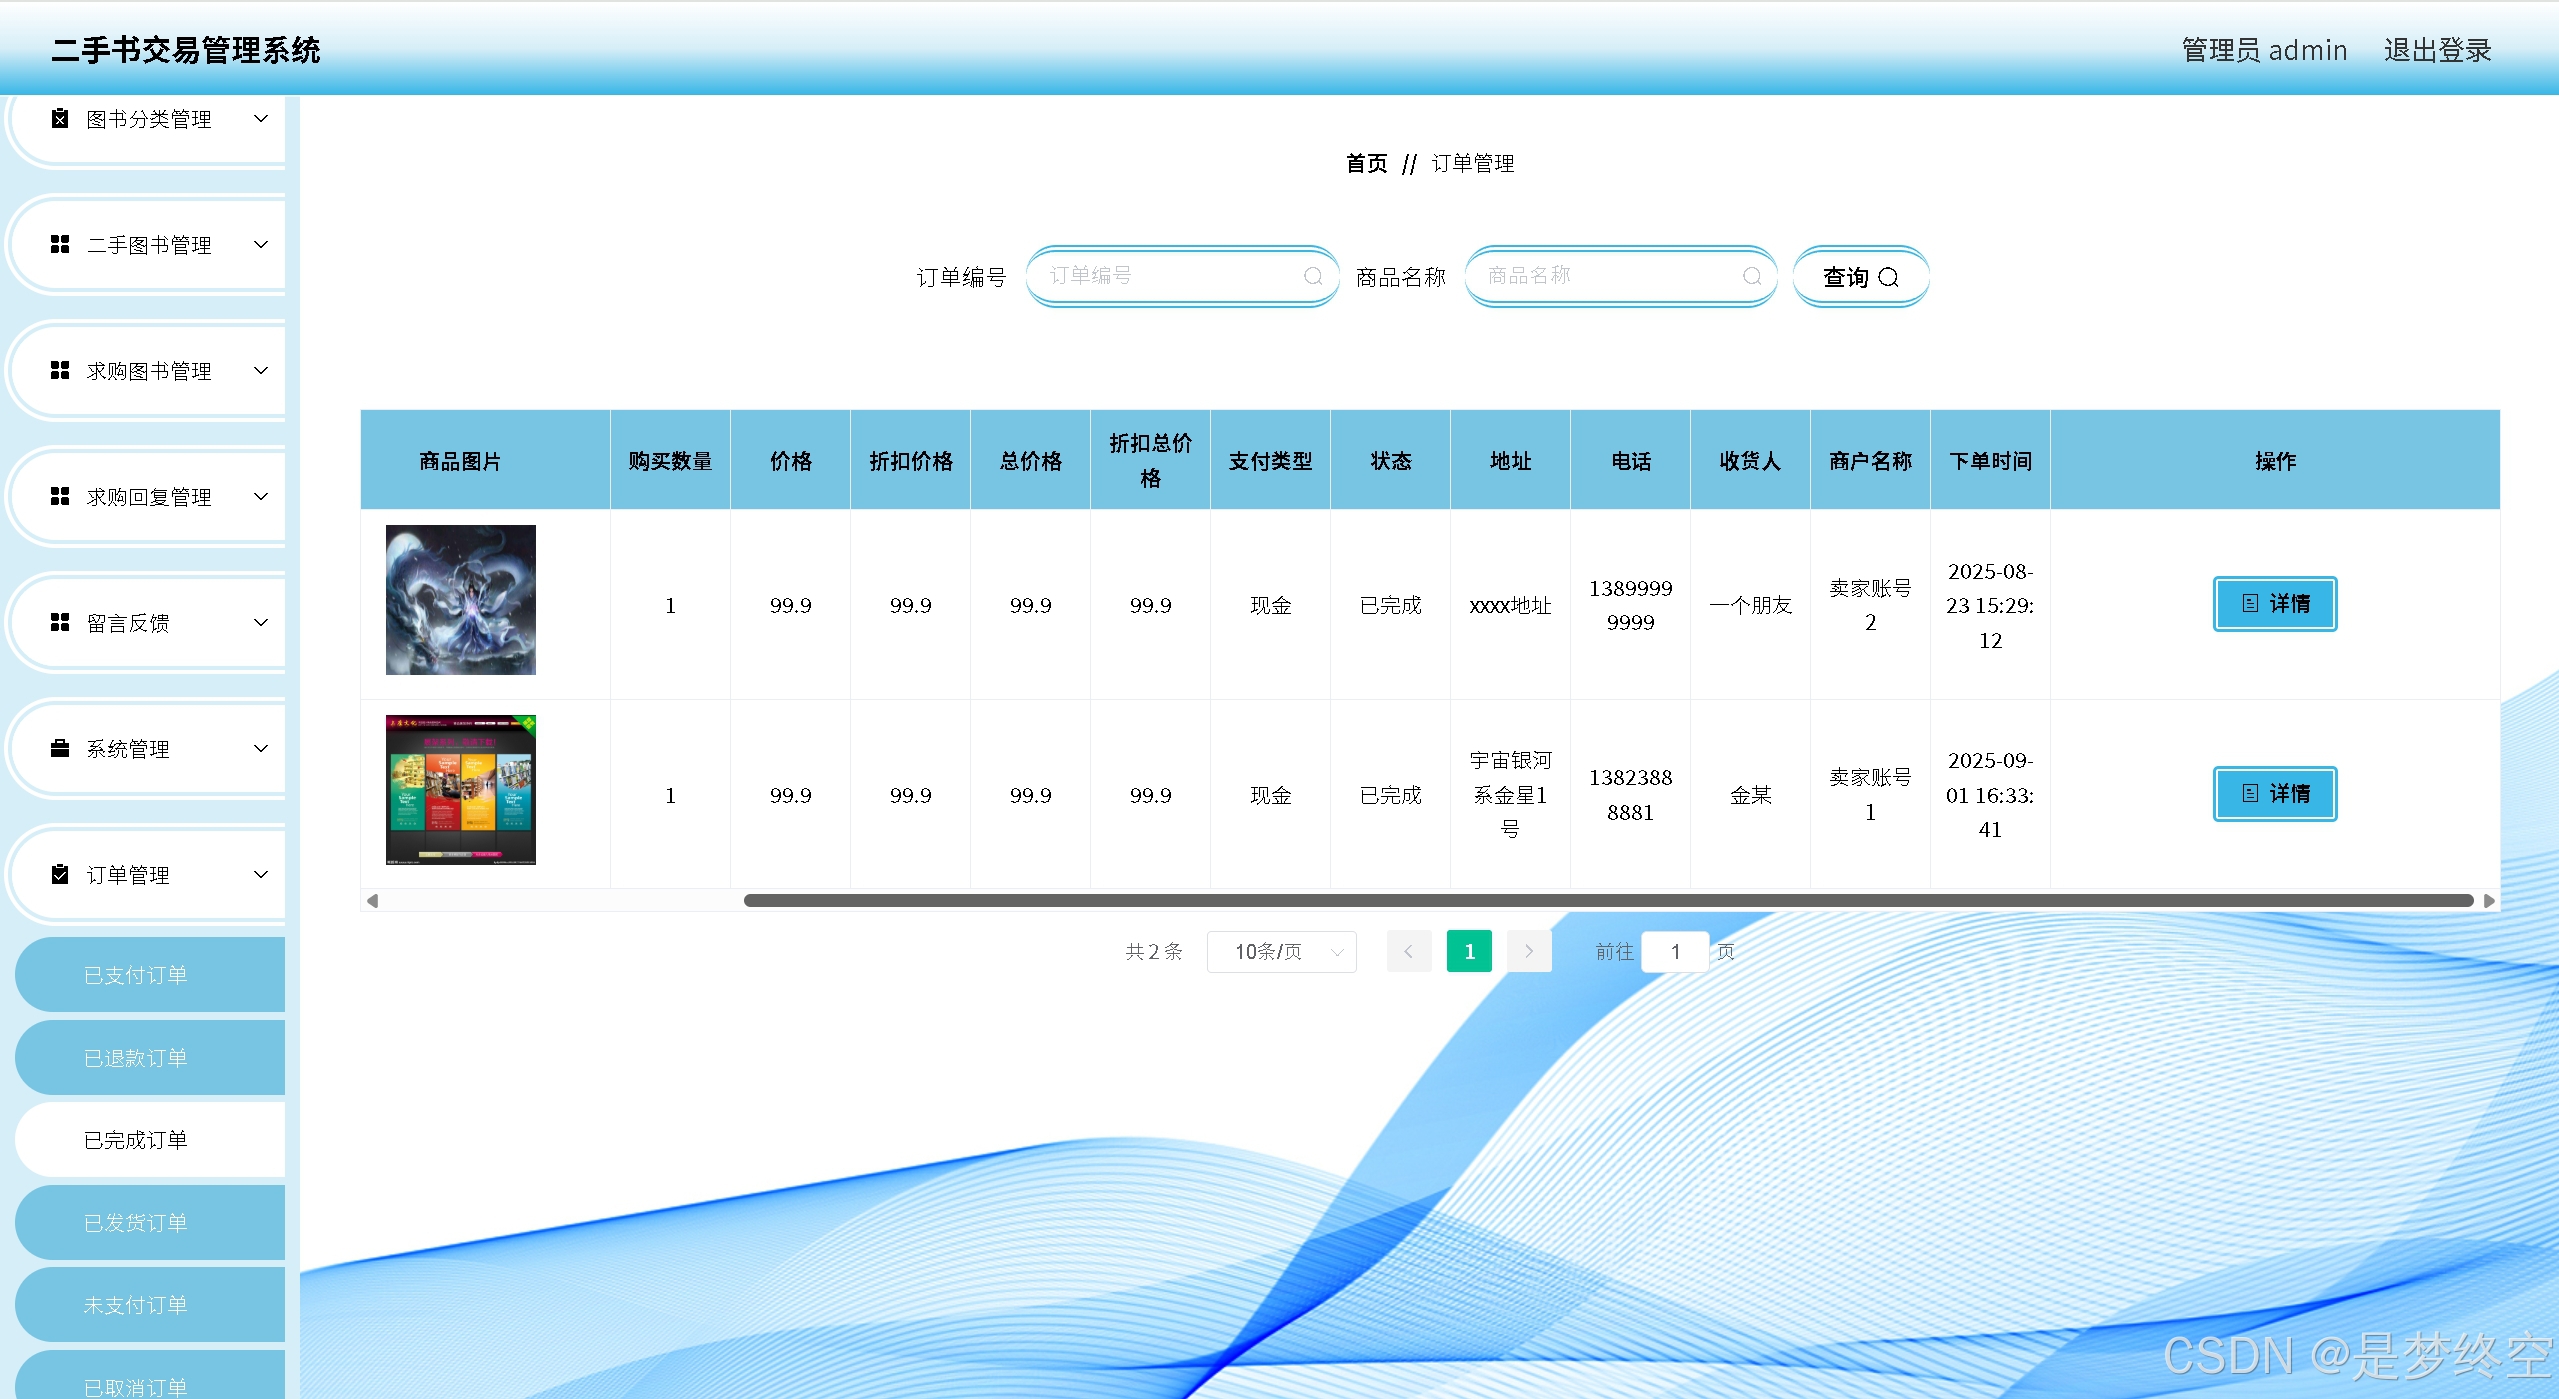
Task: Click the left arrow of horizontal scrollbar
Action: pyautogui.click(x=372, y=901)
